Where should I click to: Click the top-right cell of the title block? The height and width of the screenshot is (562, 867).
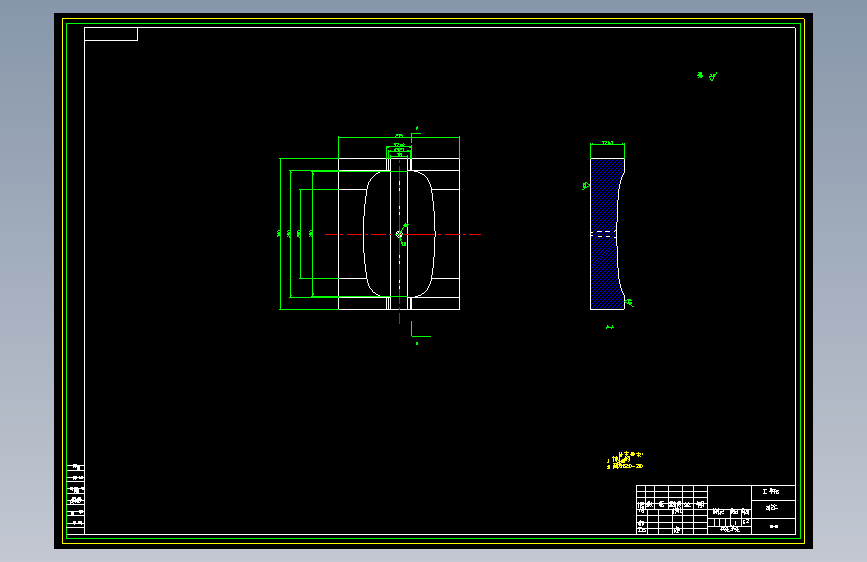(773, 492)
